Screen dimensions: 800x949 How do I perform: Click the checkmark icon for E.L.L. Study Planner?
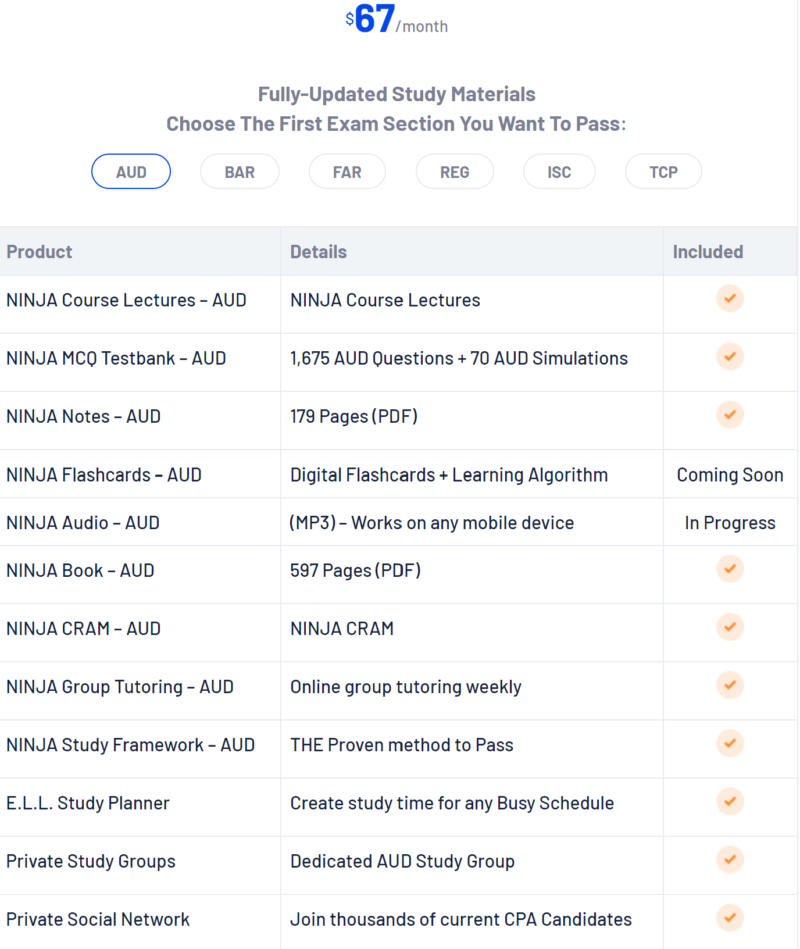click(x=730, y=801)
